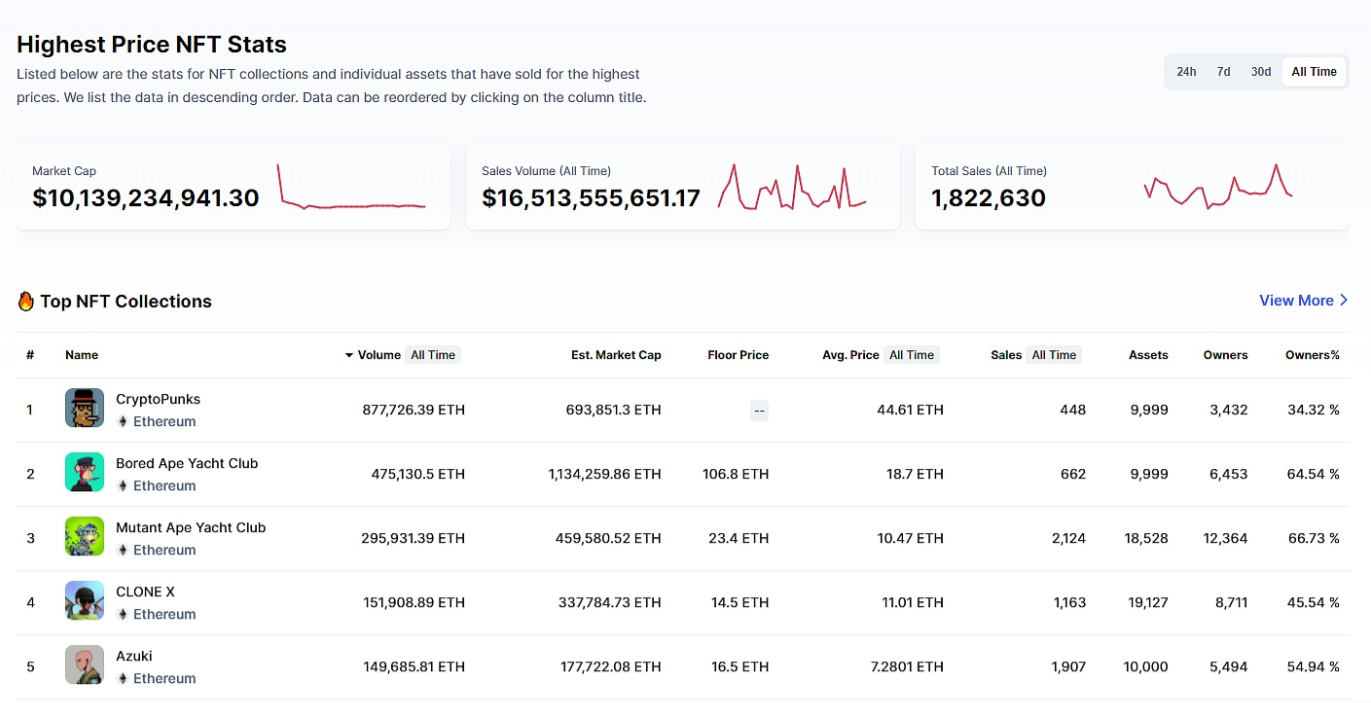Viewport: 1371px width, 703px height.
Task: Open the Mutant Ape Yacht Club thumbnail
Action: (84, 537)
